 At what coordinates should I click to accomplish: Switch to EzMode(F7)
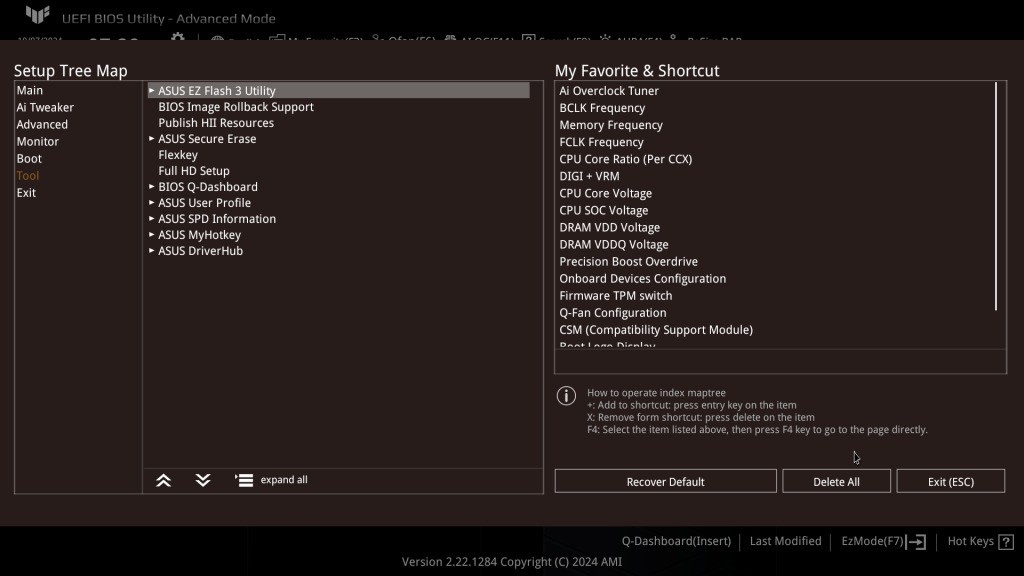point(872,541)
